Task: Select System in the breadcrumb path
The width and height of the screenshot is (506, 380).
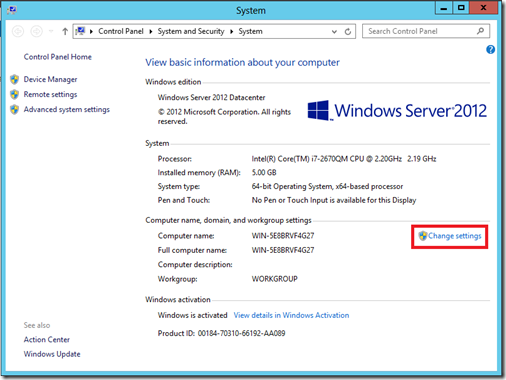Action: [x=250, y=31]
